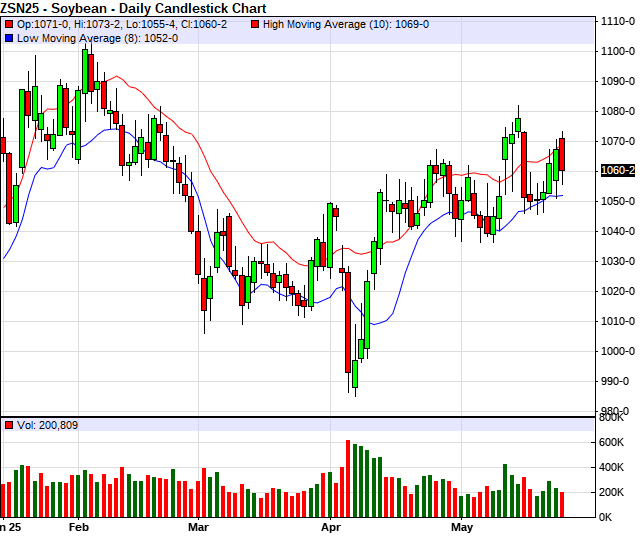The image size is (640, 536).
Task: Click the May label on date axis
Action: click(461, 526)
